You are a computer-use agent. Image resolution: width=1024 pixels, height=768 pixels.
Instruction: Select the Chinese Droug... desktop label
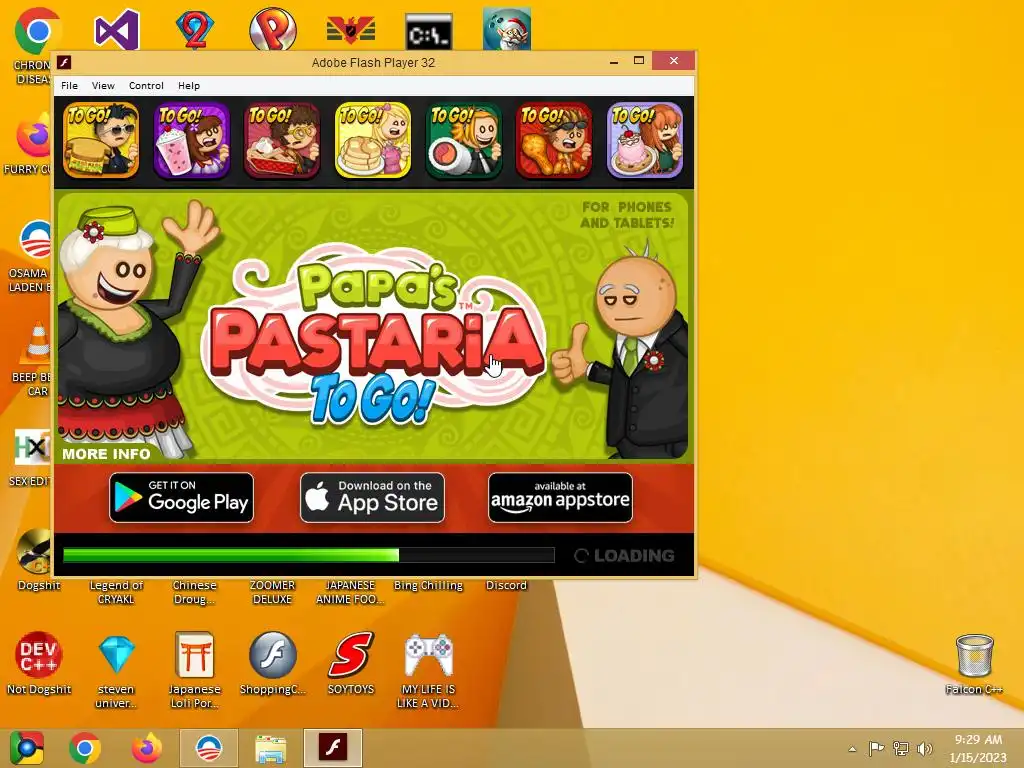tap(194, 592)
